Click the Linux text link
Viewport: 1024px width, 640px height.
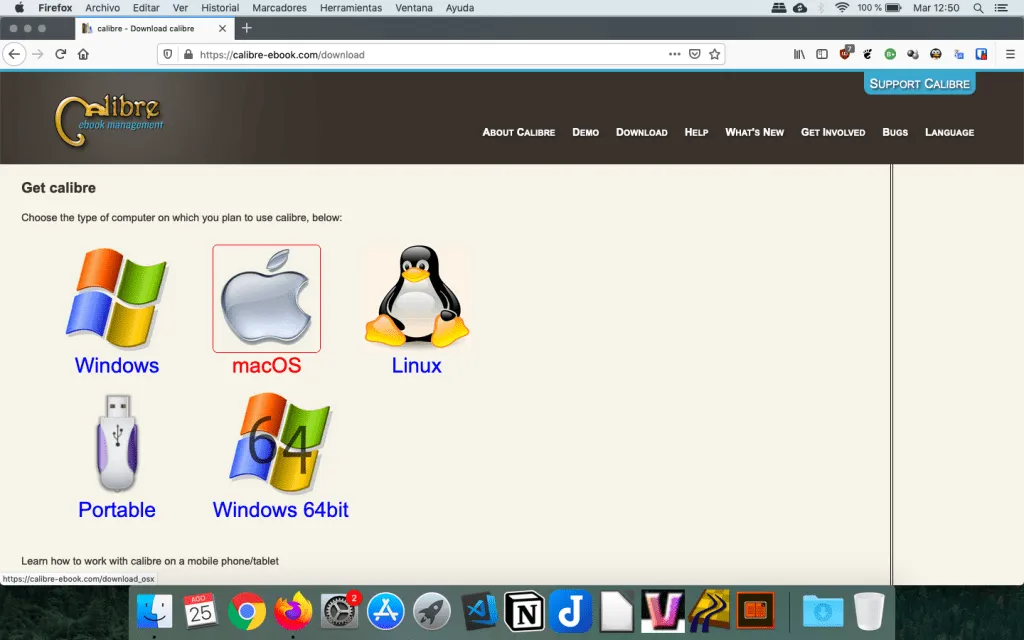[x=417, y=365]
